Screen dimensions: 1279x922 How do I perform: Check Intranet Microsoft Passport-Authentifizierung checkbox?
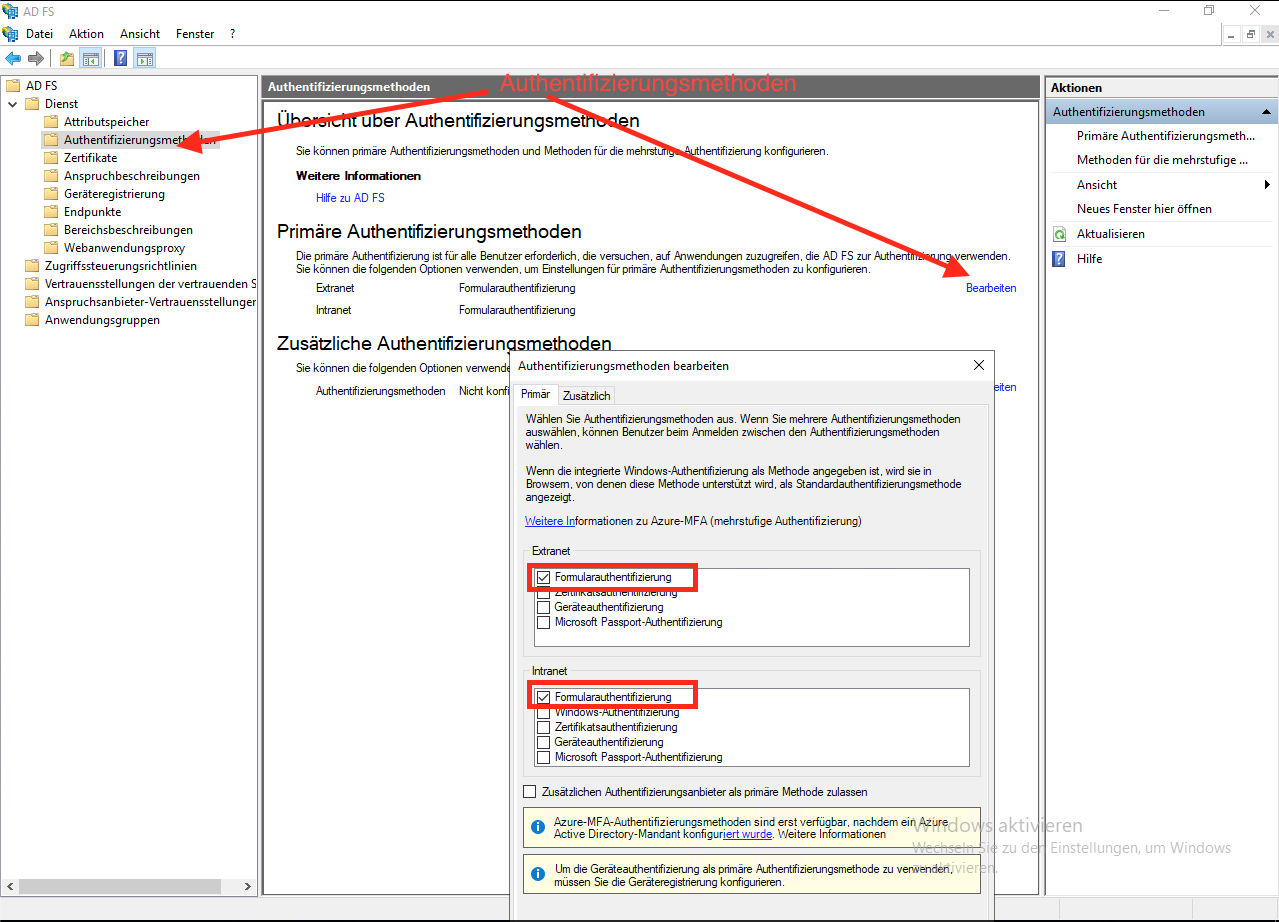pos(544,757)
